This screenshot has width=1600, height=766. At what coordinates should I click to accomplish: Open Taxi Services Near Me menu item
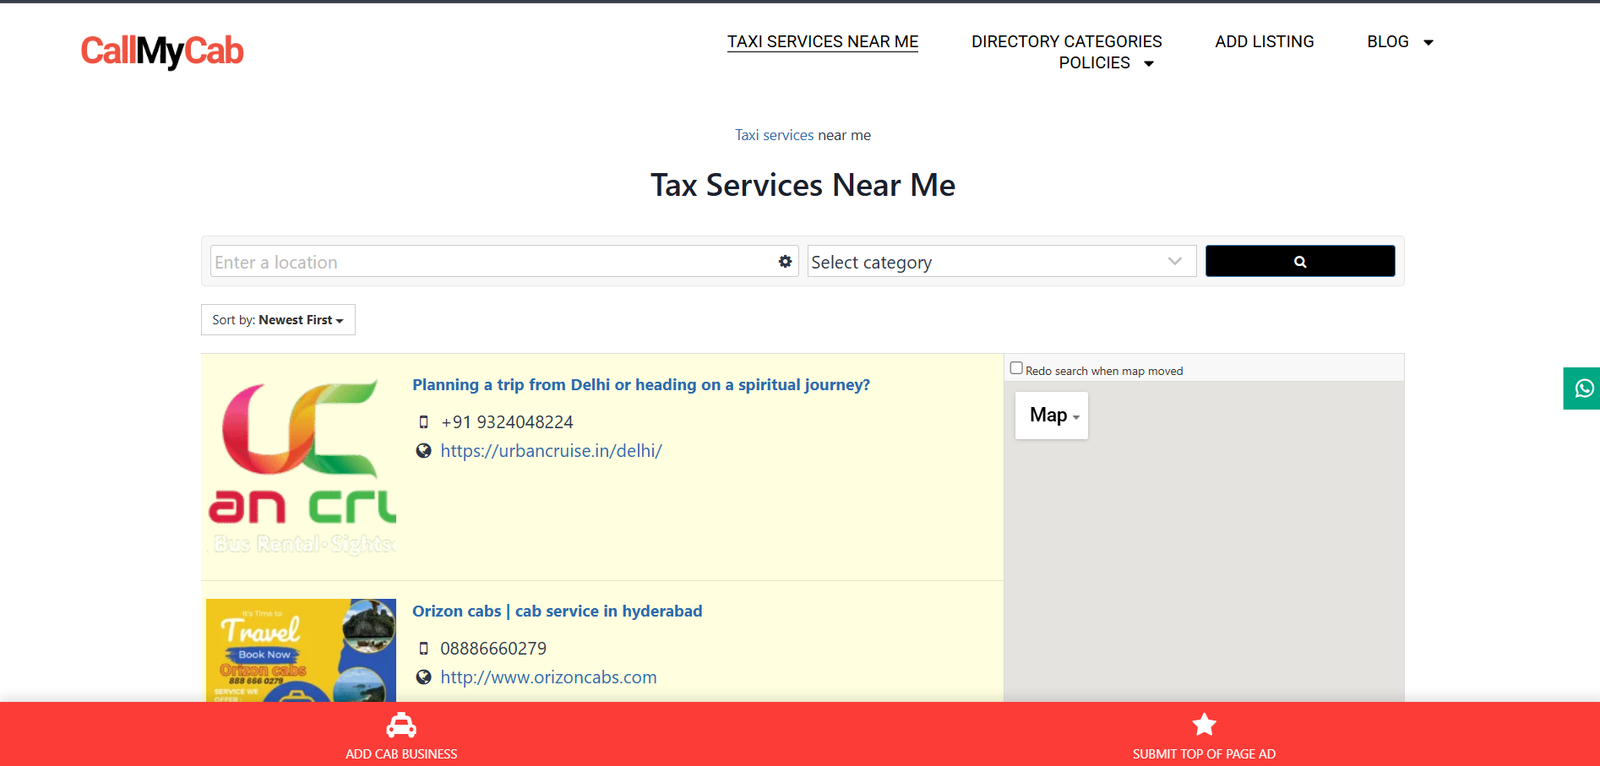822,42
